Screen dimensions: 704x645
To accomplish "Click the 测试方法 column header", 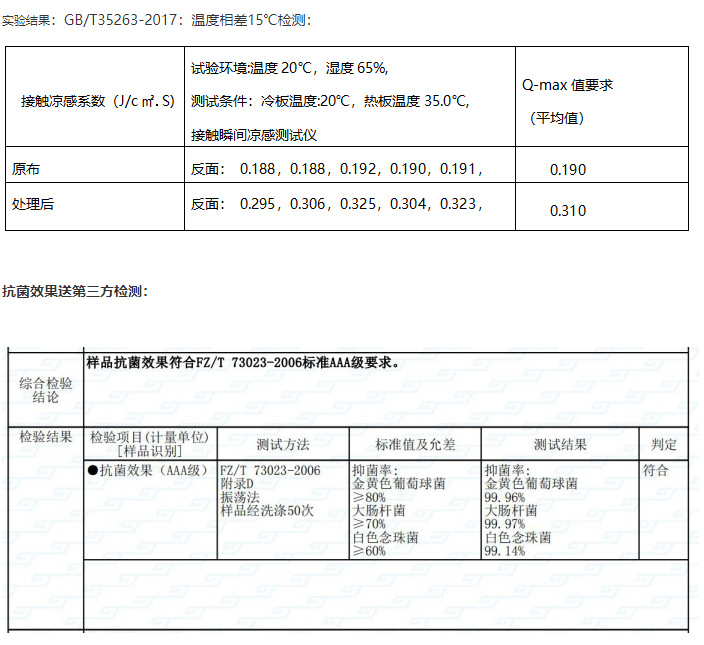I will pyautogui.click(x=283, y=444).
